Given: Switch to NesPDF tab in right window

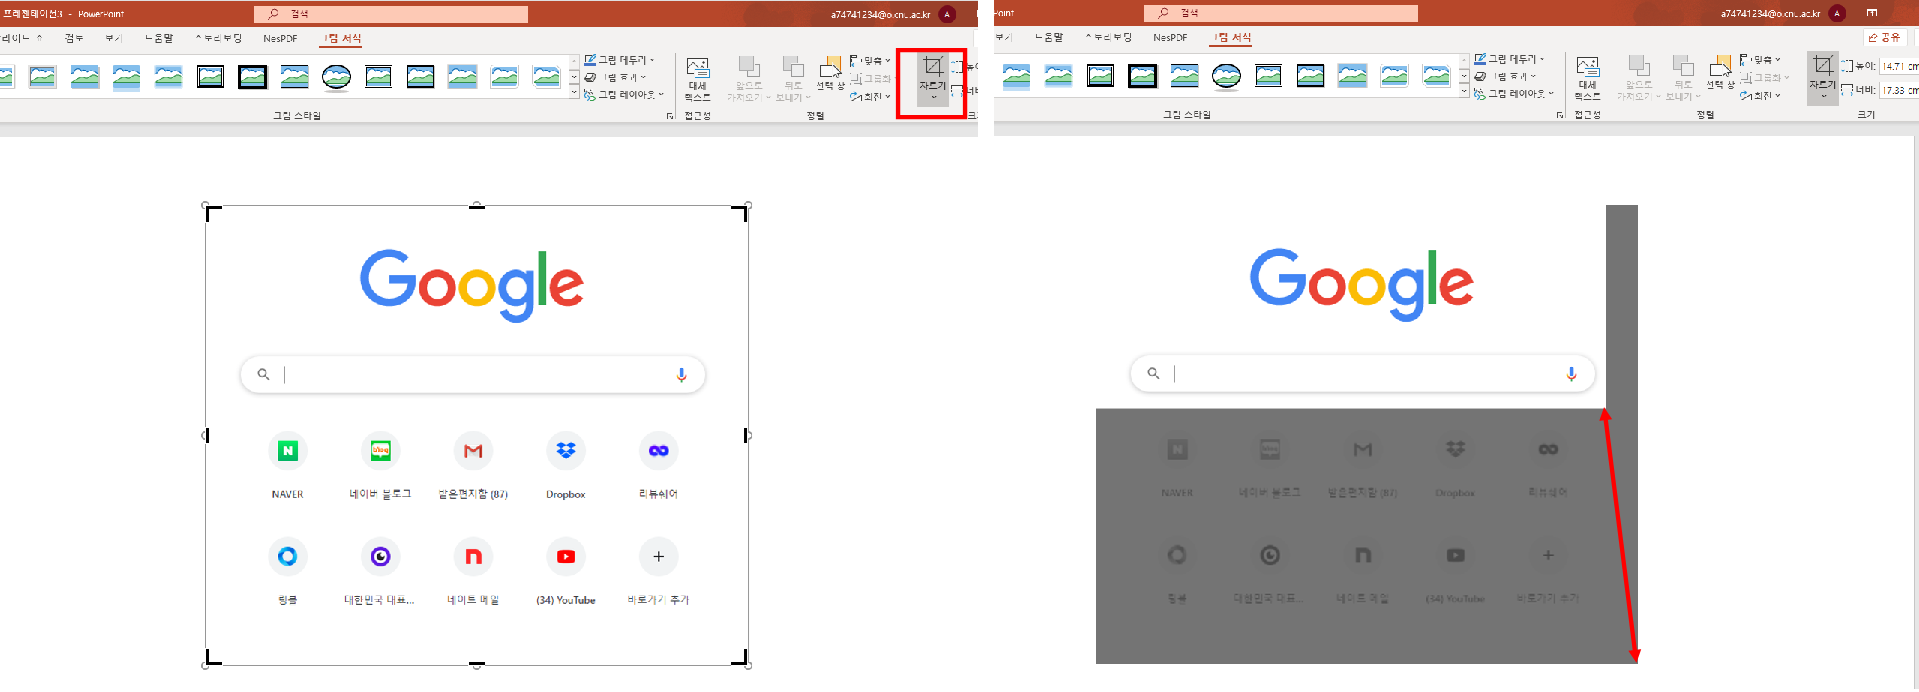Looking at the screenshot, I should pos(1170,37).
